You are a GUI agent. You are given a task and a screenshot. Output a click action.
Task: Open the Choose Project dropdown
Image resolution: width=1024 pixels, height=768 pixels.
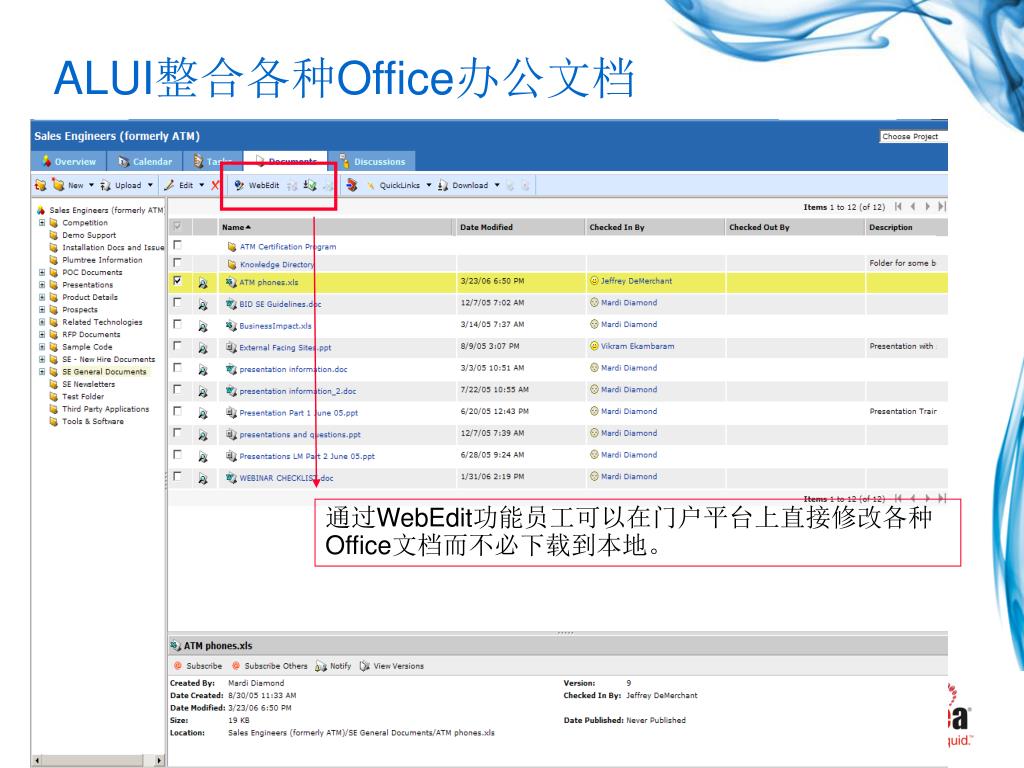click(913, 136)
